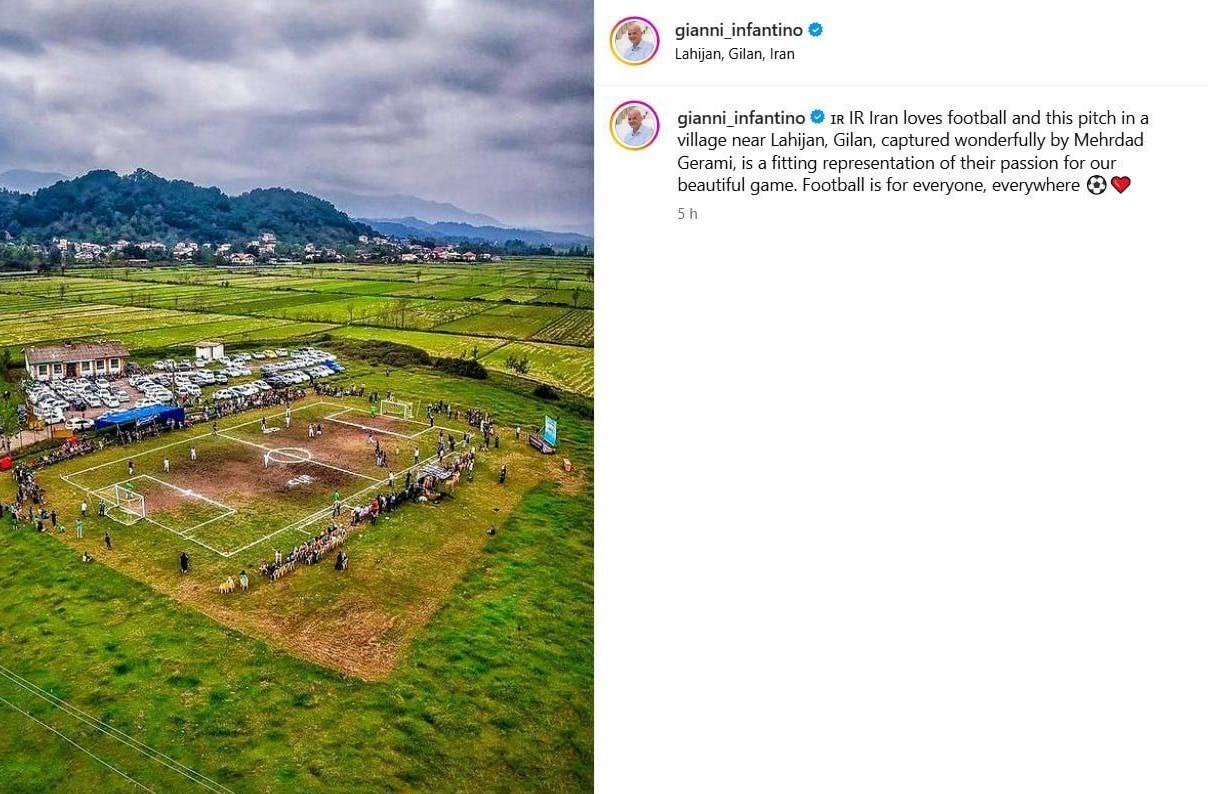Image resolution: width=1208 pixels, height=794 pixels.
Task: Open gianni_infantino profile picture in post header
Action: pos(634,41)
